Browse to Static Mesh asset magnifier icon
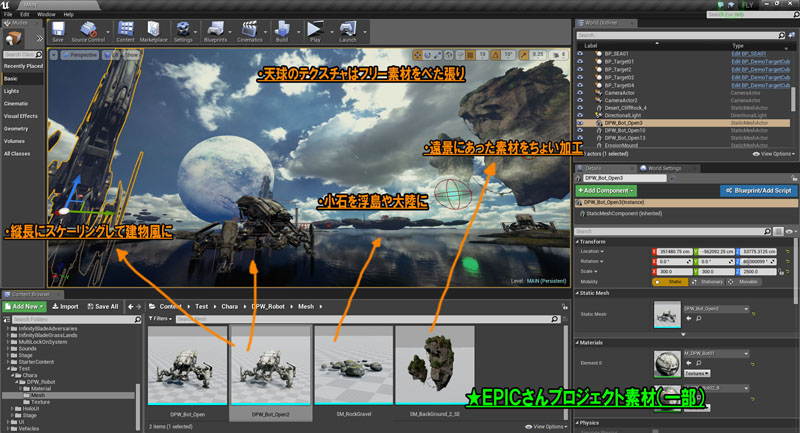800x433 pixels. point(698,318)
